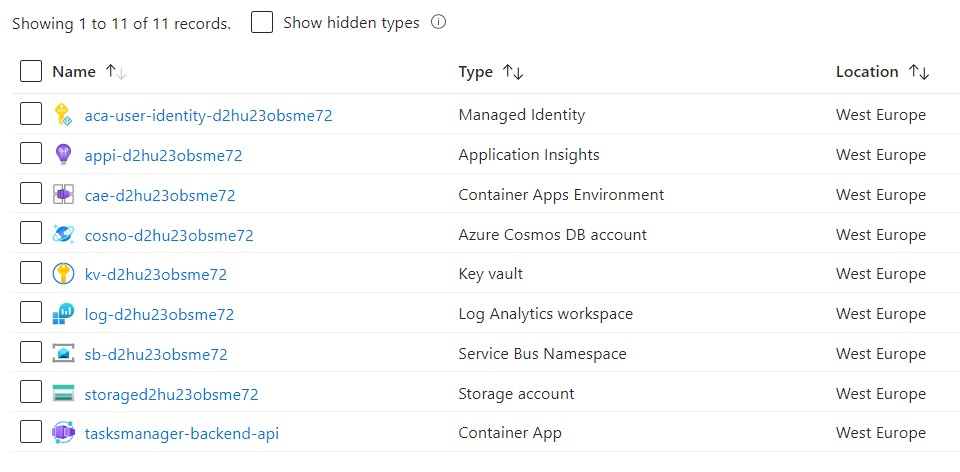
Task: Click the Application Insights lightbulb icon
Action: pyautogui.click(x=64, y=155)
